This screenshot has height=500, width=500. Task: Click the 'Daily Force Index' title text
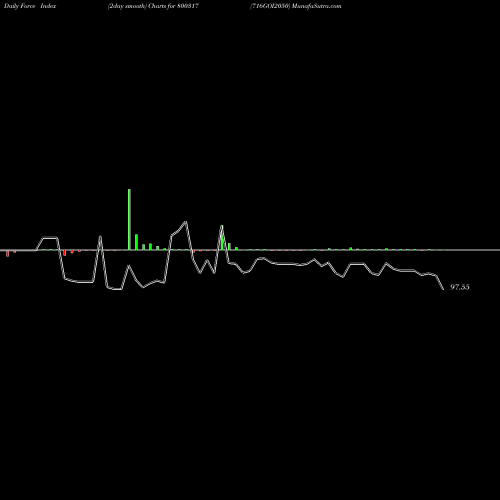tap(30, 6)
